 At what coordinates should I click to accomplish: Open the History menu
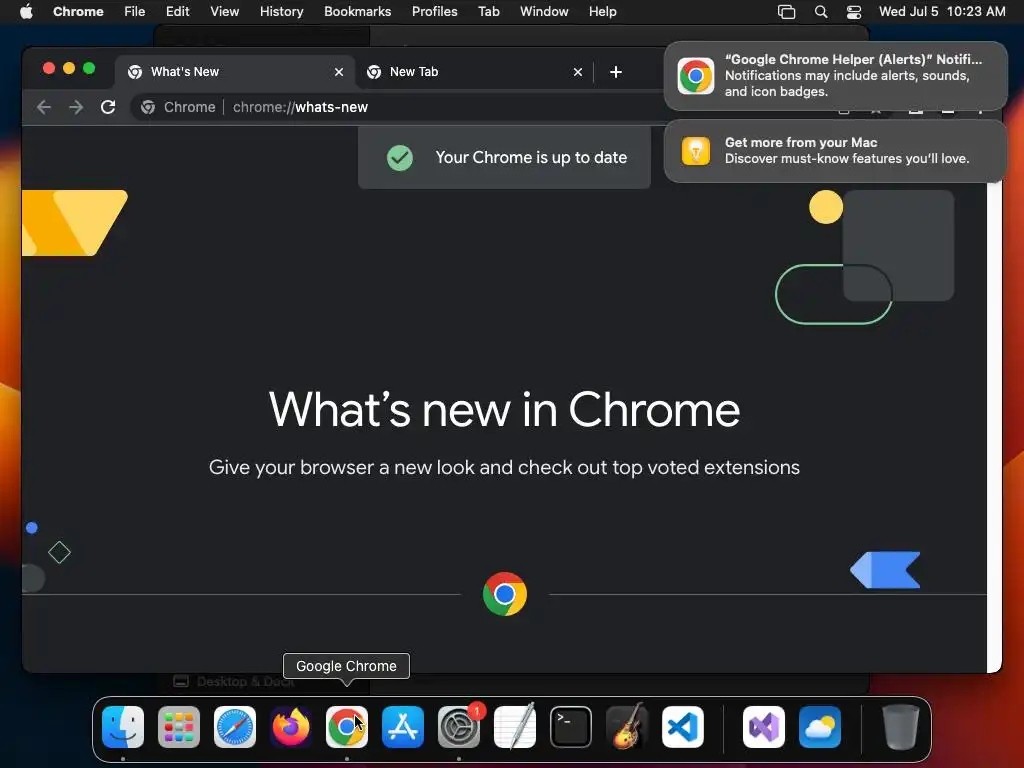tap(281, 11)
